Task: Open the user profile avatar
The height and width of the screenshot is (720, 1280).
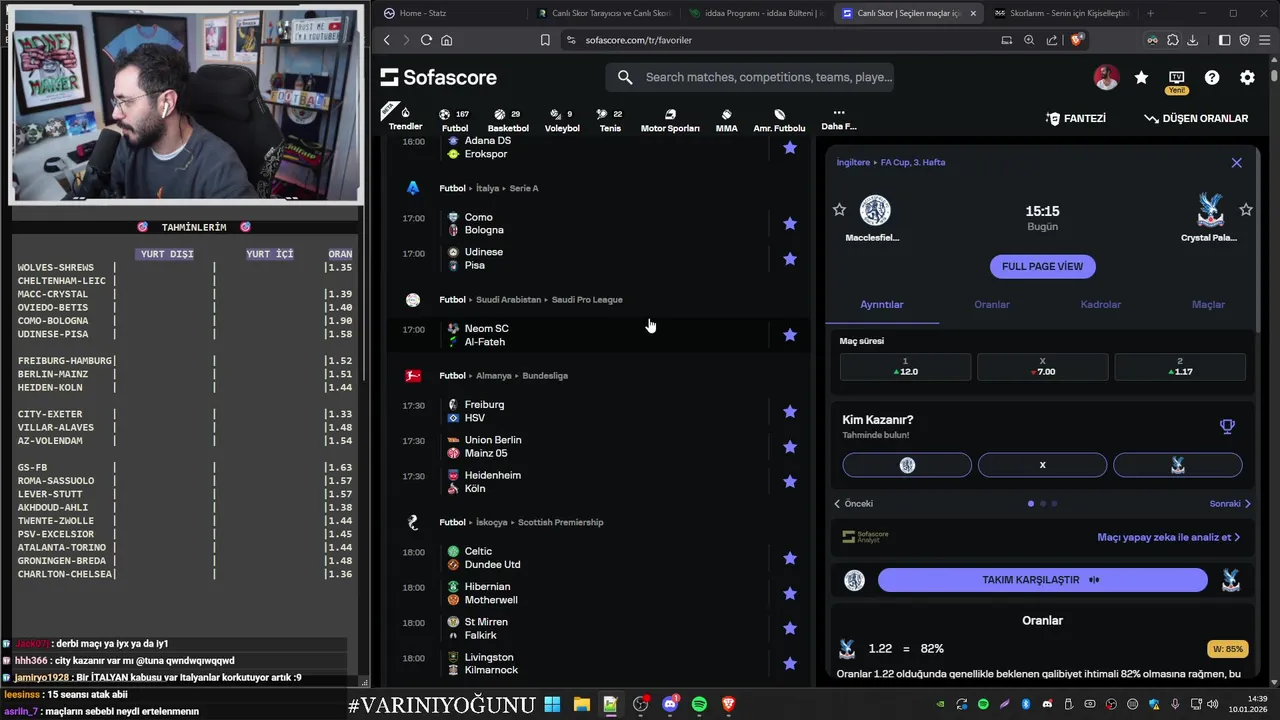Action: click(1106, 77)
